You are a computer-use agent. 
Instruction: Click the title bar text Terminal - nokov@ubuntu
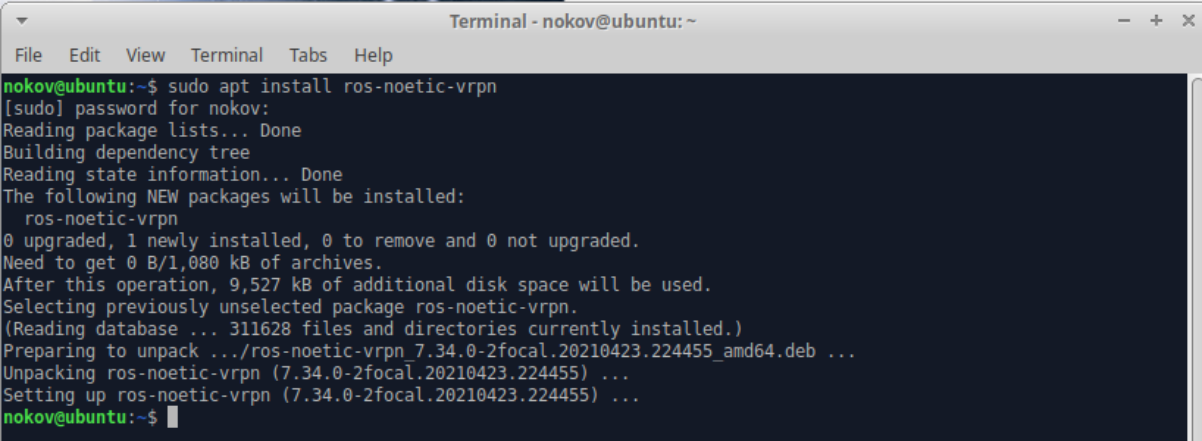point(573,21)
